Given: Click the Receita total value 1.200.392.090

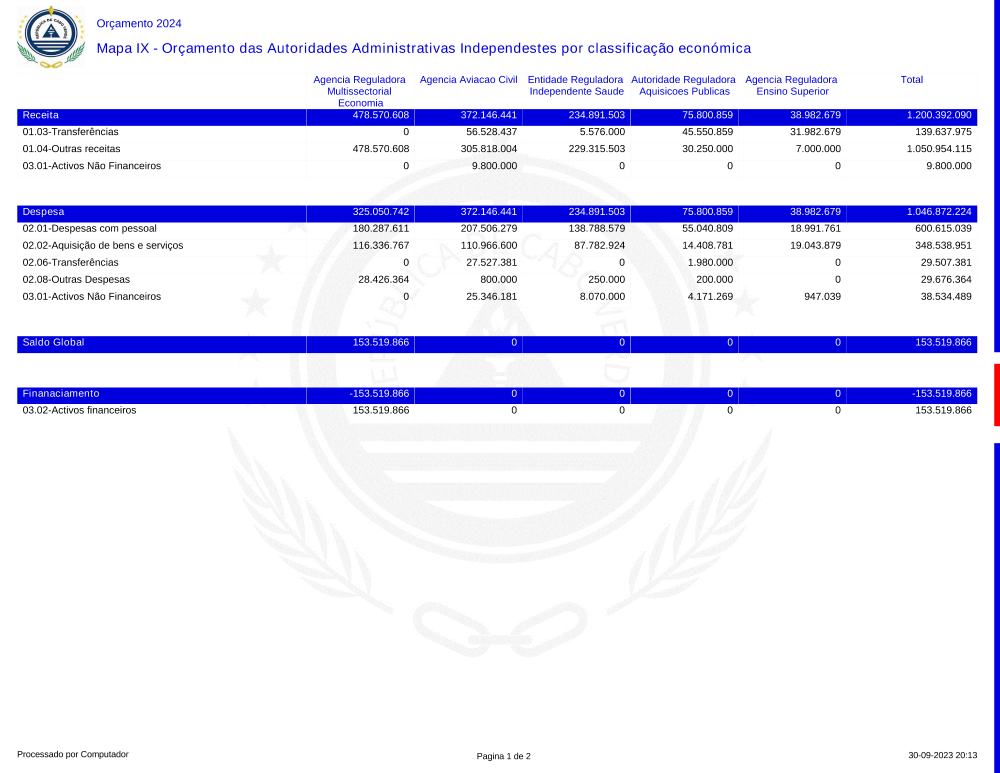Looking at the screenshot, I should click(x=938, y=115).
